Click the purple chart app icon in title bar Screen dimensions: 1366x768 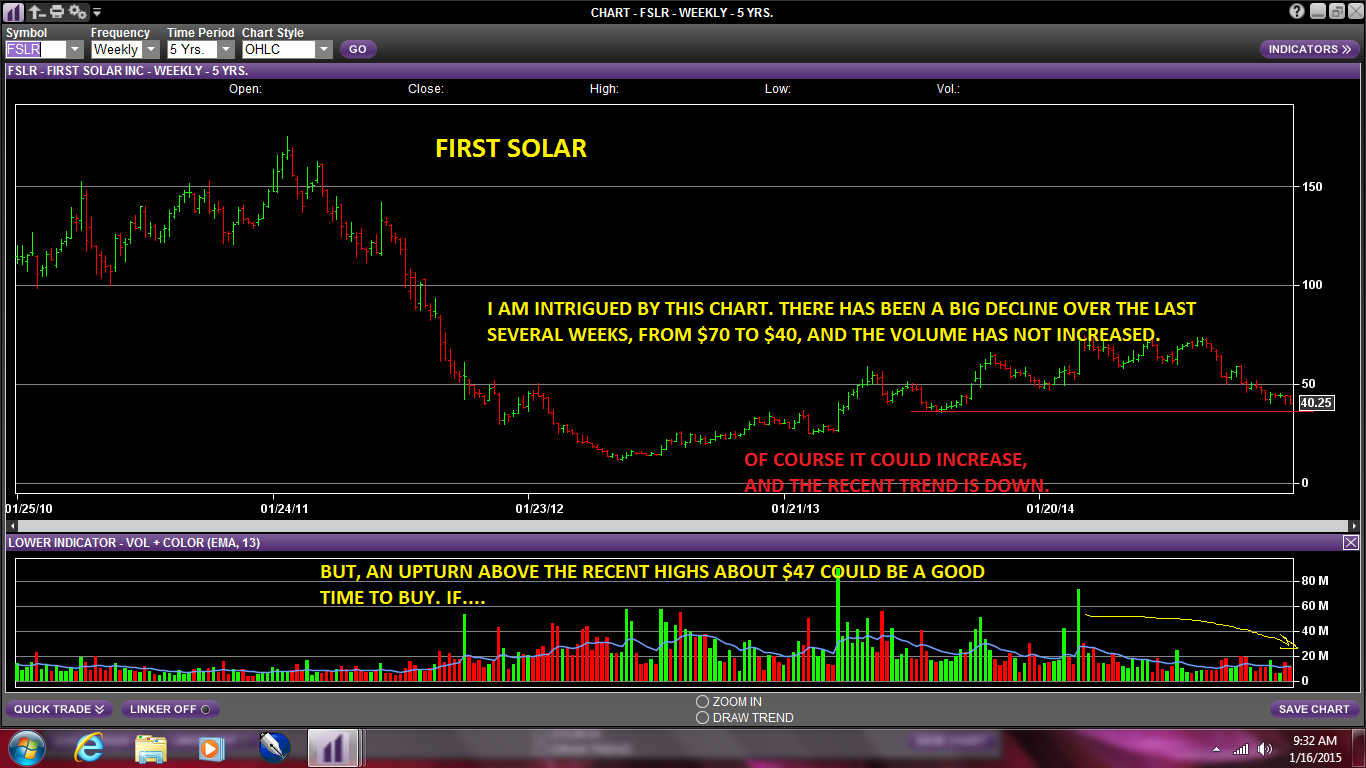(15, 12)
